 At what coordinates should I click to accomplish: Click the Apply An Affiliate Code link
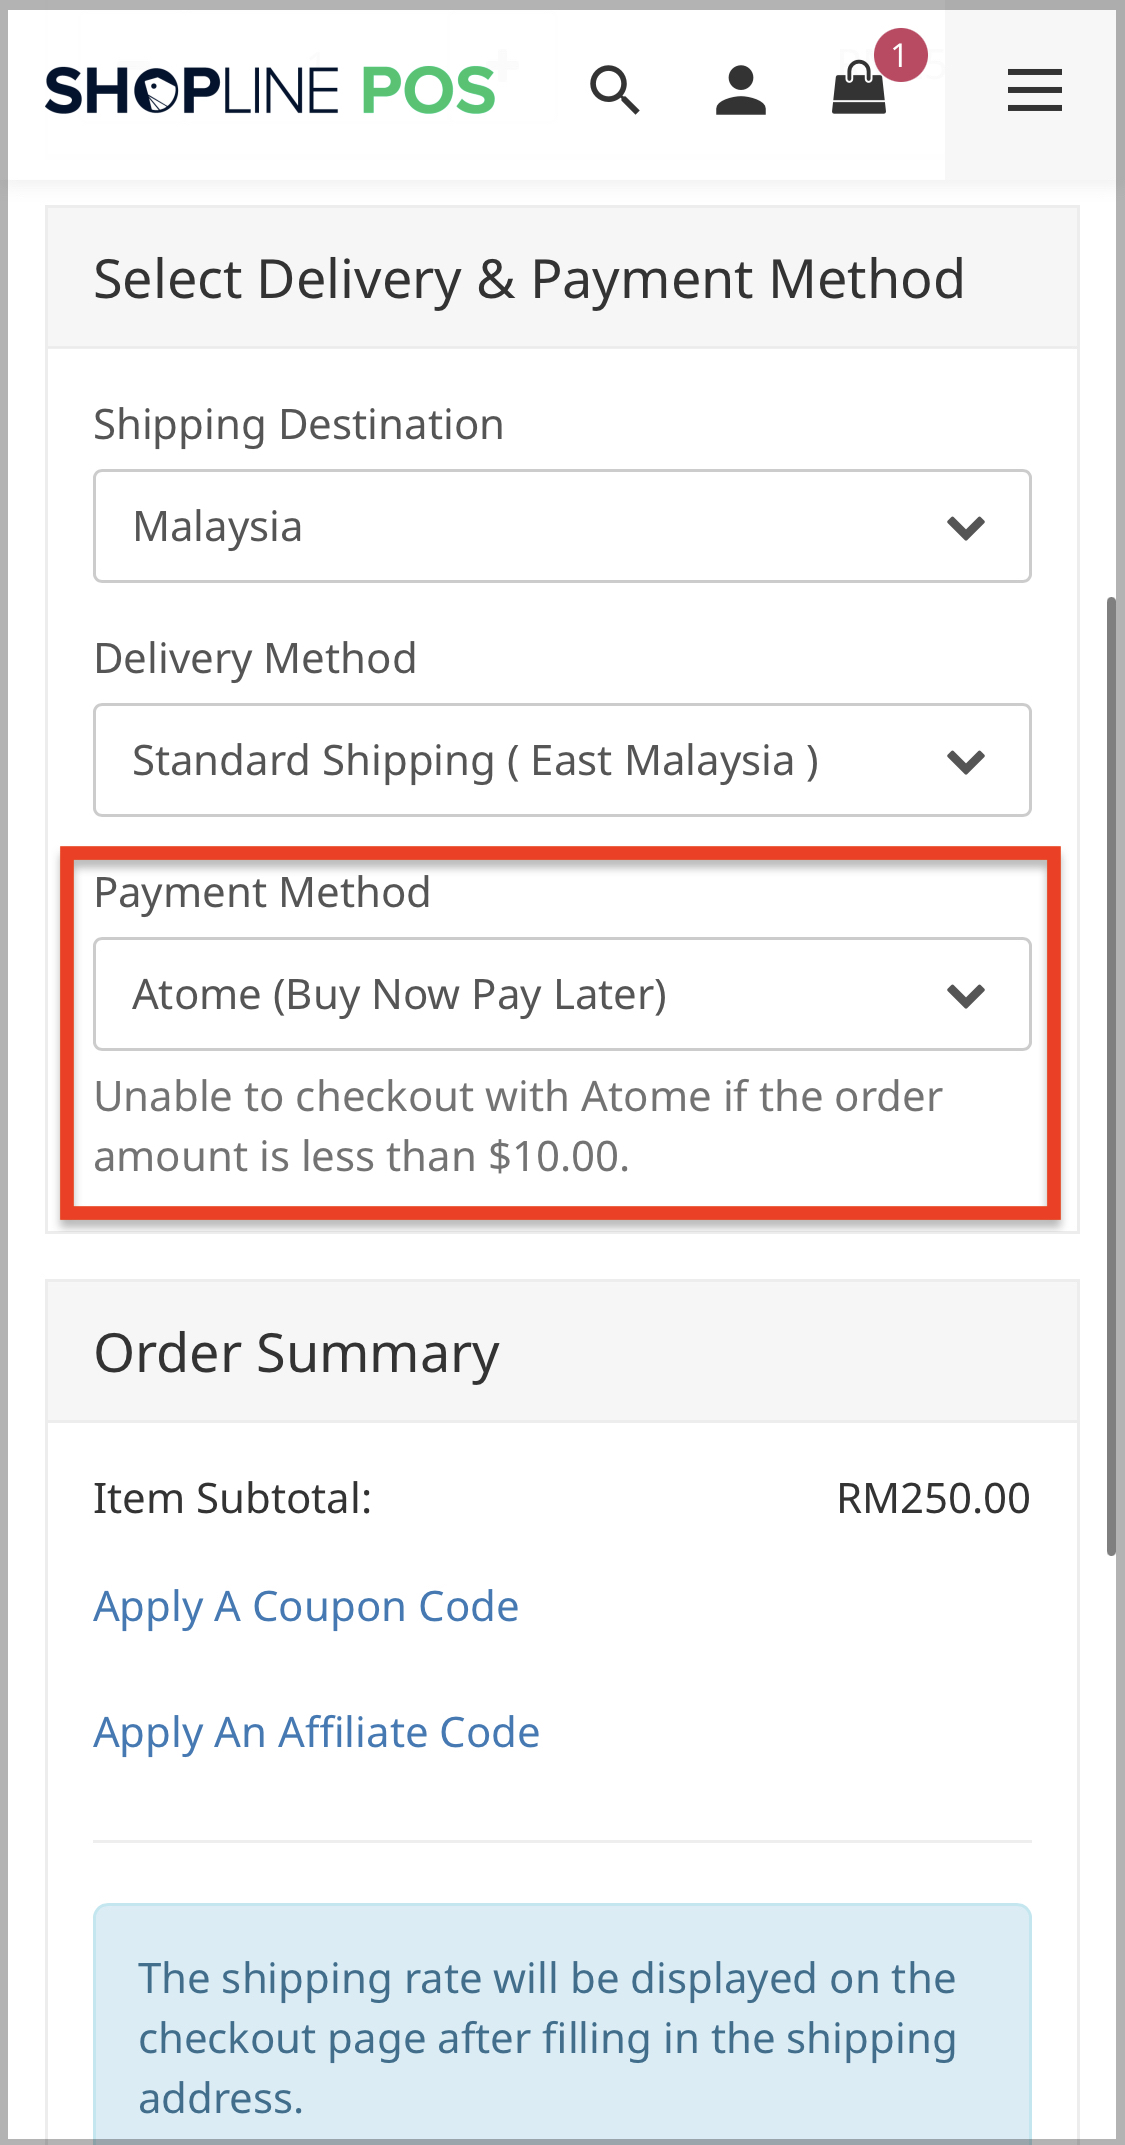pos(317,1733)
